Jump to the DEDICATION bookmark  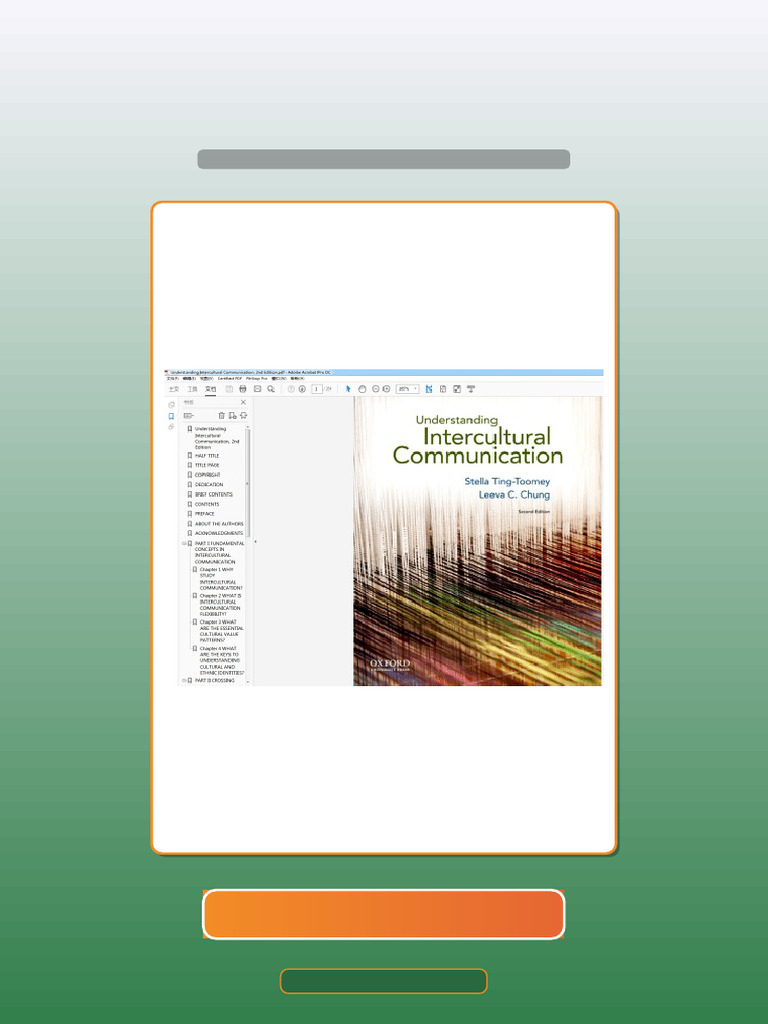(209, 485)
